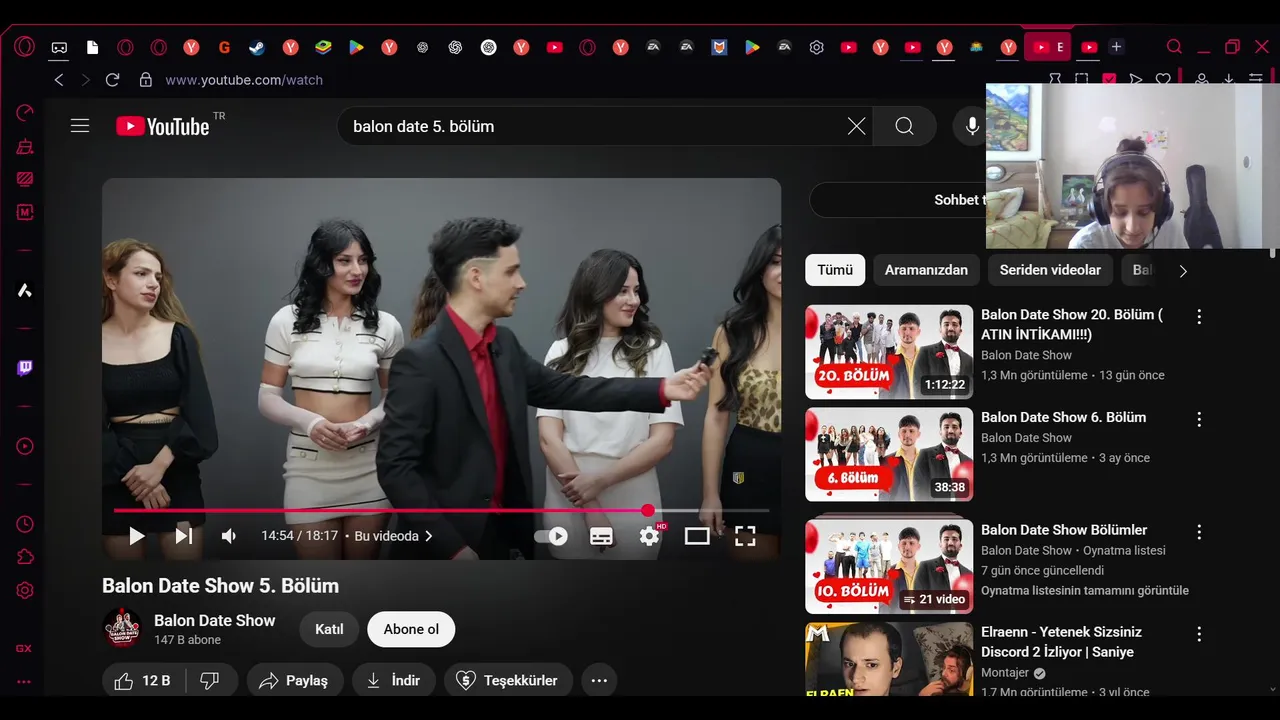Switch to the G-logo tab
This screenshot has height=720, width=1280.
coord(224,47)
